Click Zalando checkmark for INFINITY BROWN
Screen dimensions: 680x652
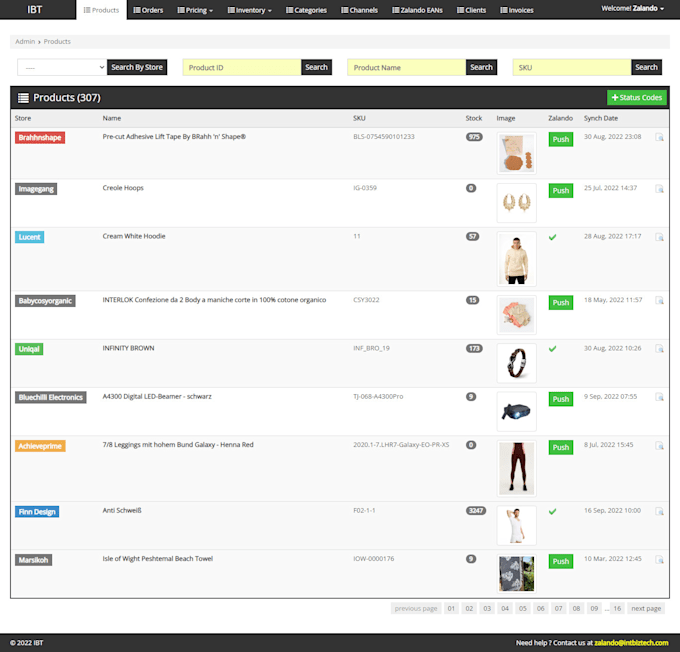tap(552, 349)
